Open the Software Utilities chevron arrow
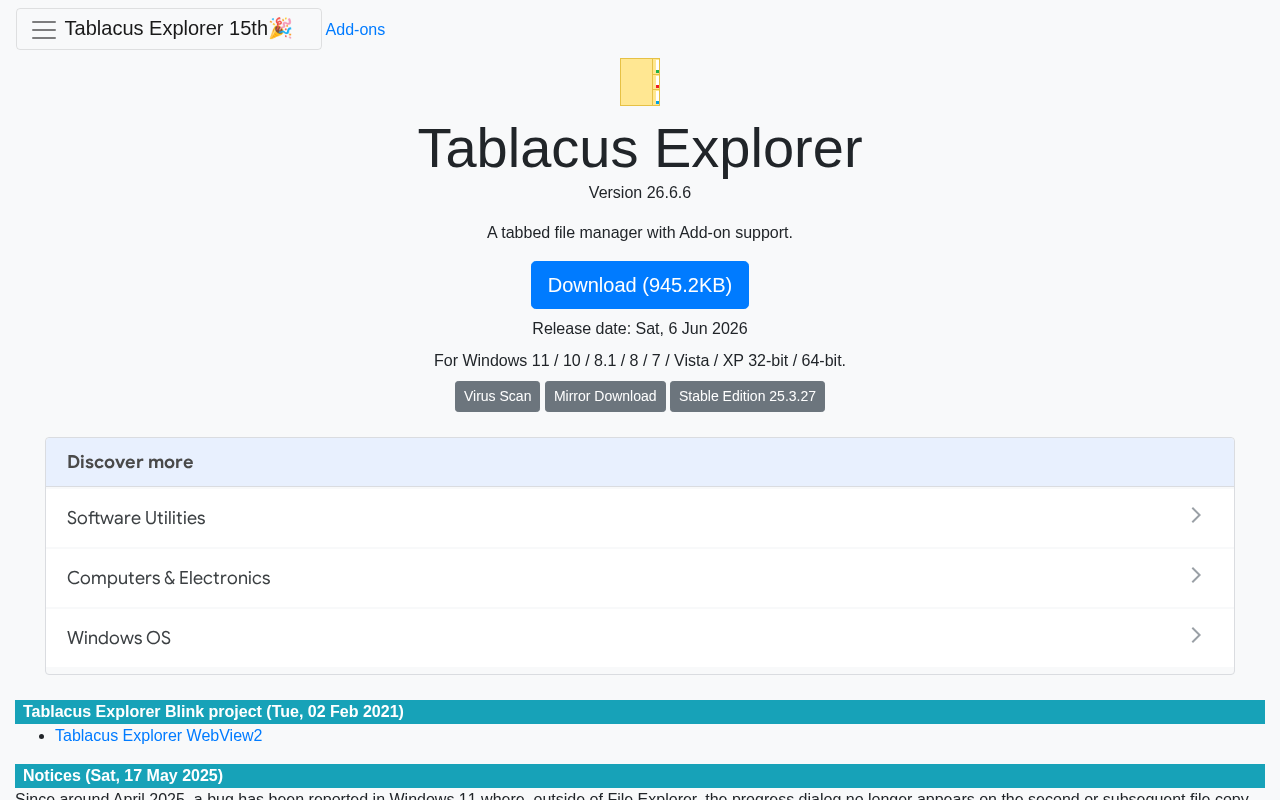This screenshot has height=800, width=1280. [1196, 516]
